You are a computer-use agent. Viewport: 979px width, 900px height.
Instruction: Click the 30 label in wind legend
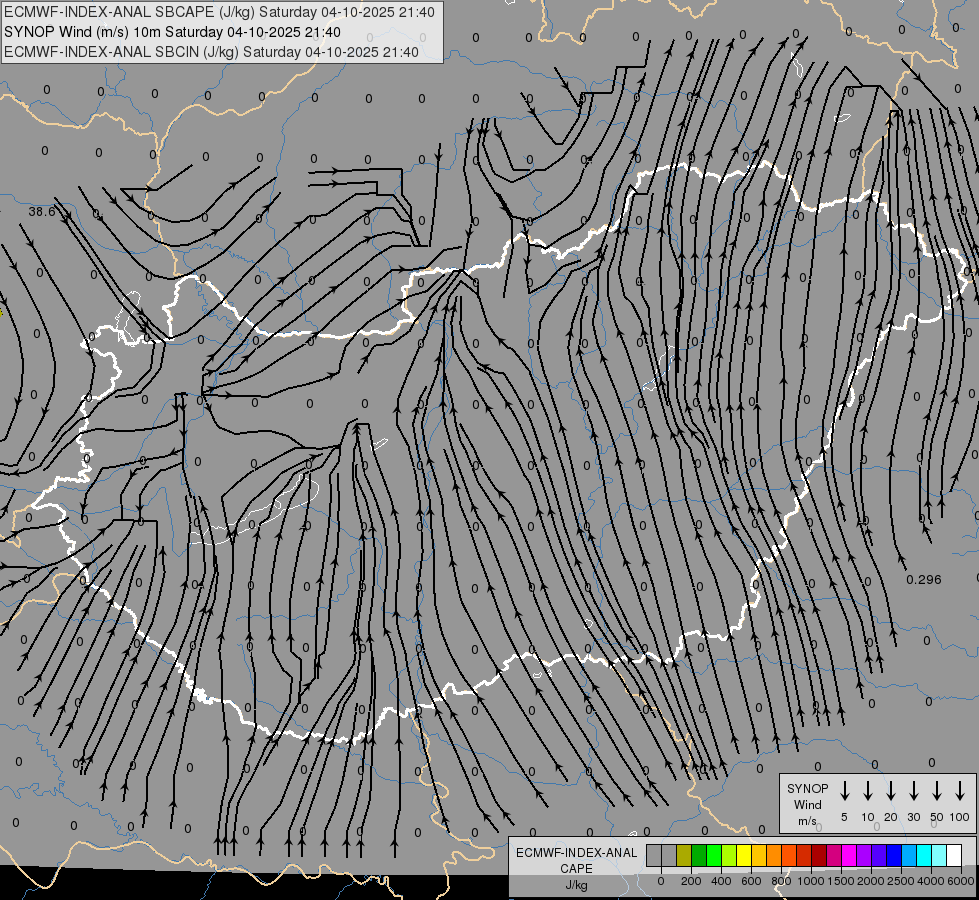click(913, 817)
